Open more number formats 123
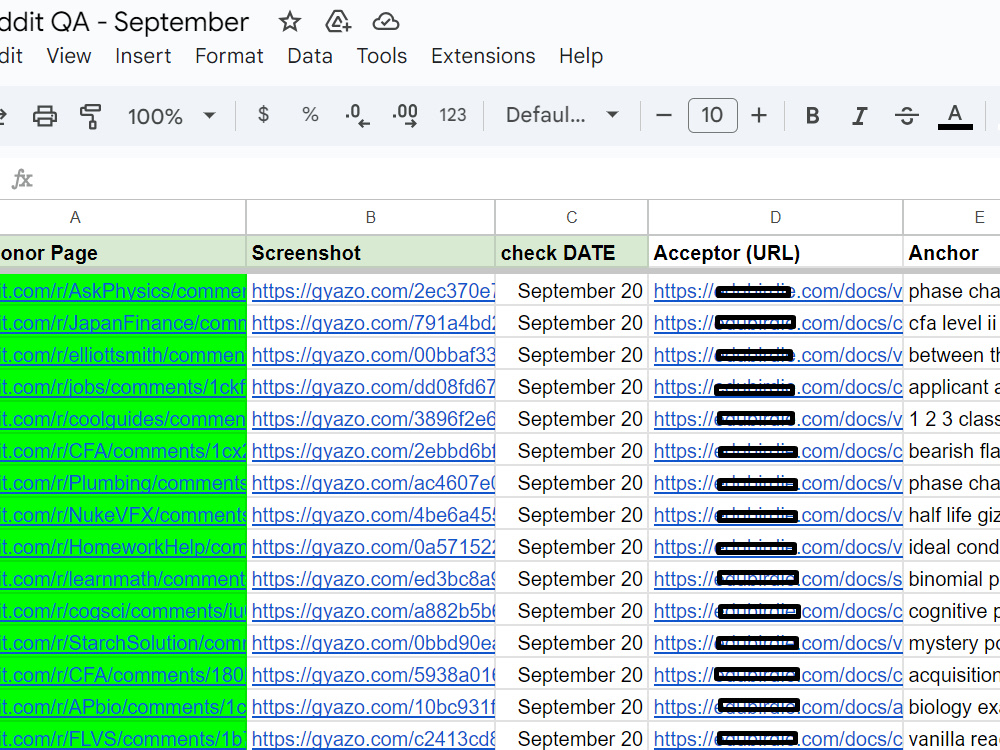 click(x=452, y=115)
